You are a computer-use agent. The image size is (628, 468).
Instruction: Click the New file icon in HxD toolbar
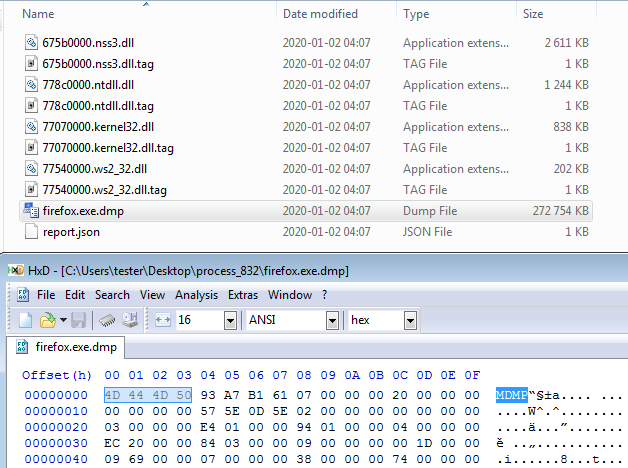(x=26, y=320)
